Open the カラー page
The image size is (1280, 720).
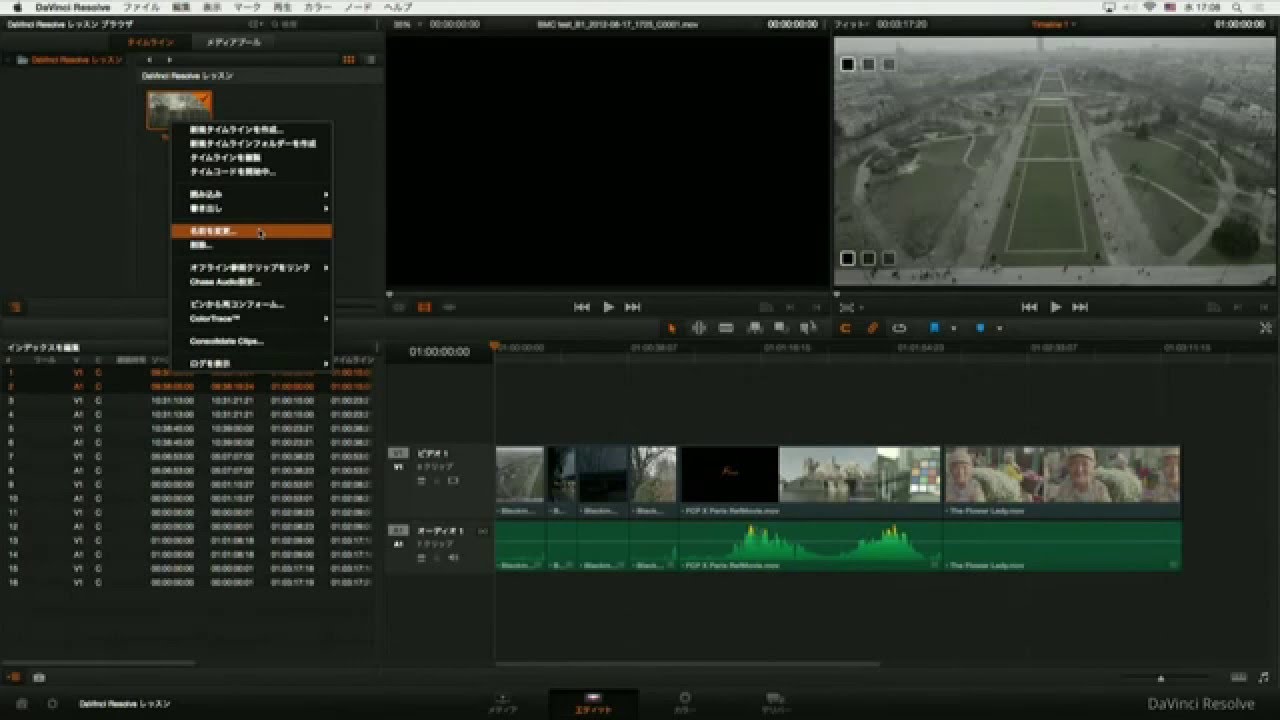pyautogui.click(x=684, y=703)
